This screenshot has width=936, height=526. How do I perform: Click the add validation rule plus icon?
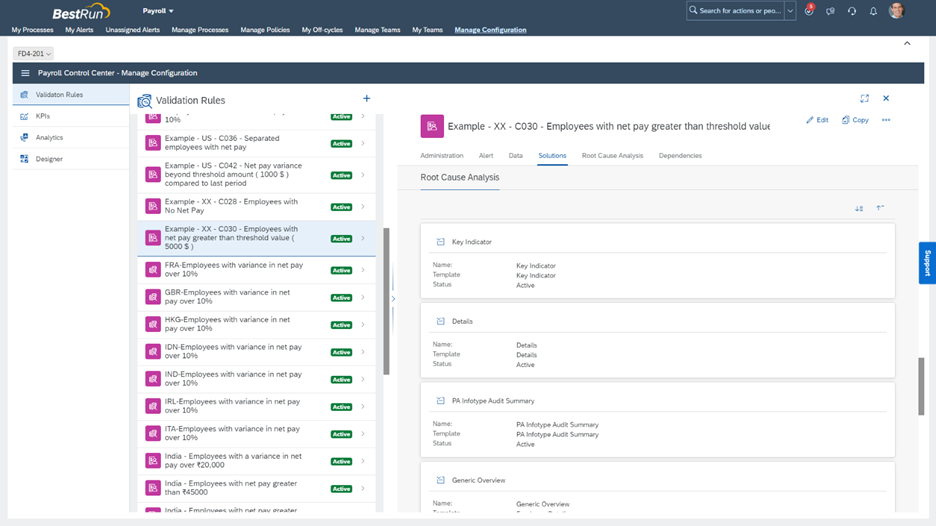pos(367,99)
